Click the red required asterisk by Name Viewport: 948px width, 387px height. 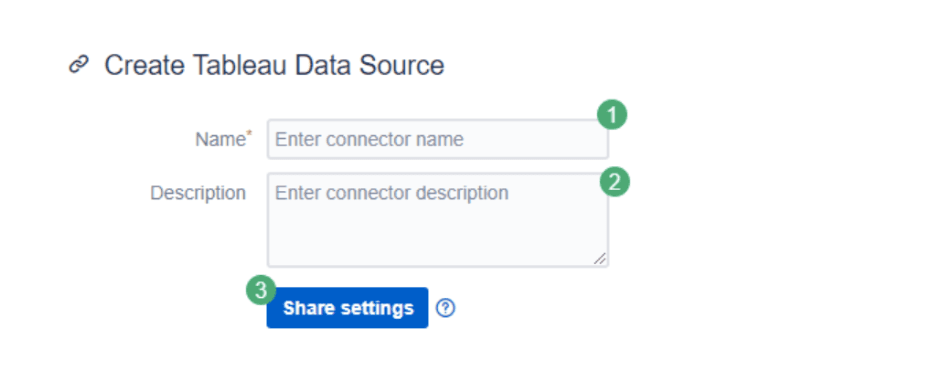(x=248, y=133)
